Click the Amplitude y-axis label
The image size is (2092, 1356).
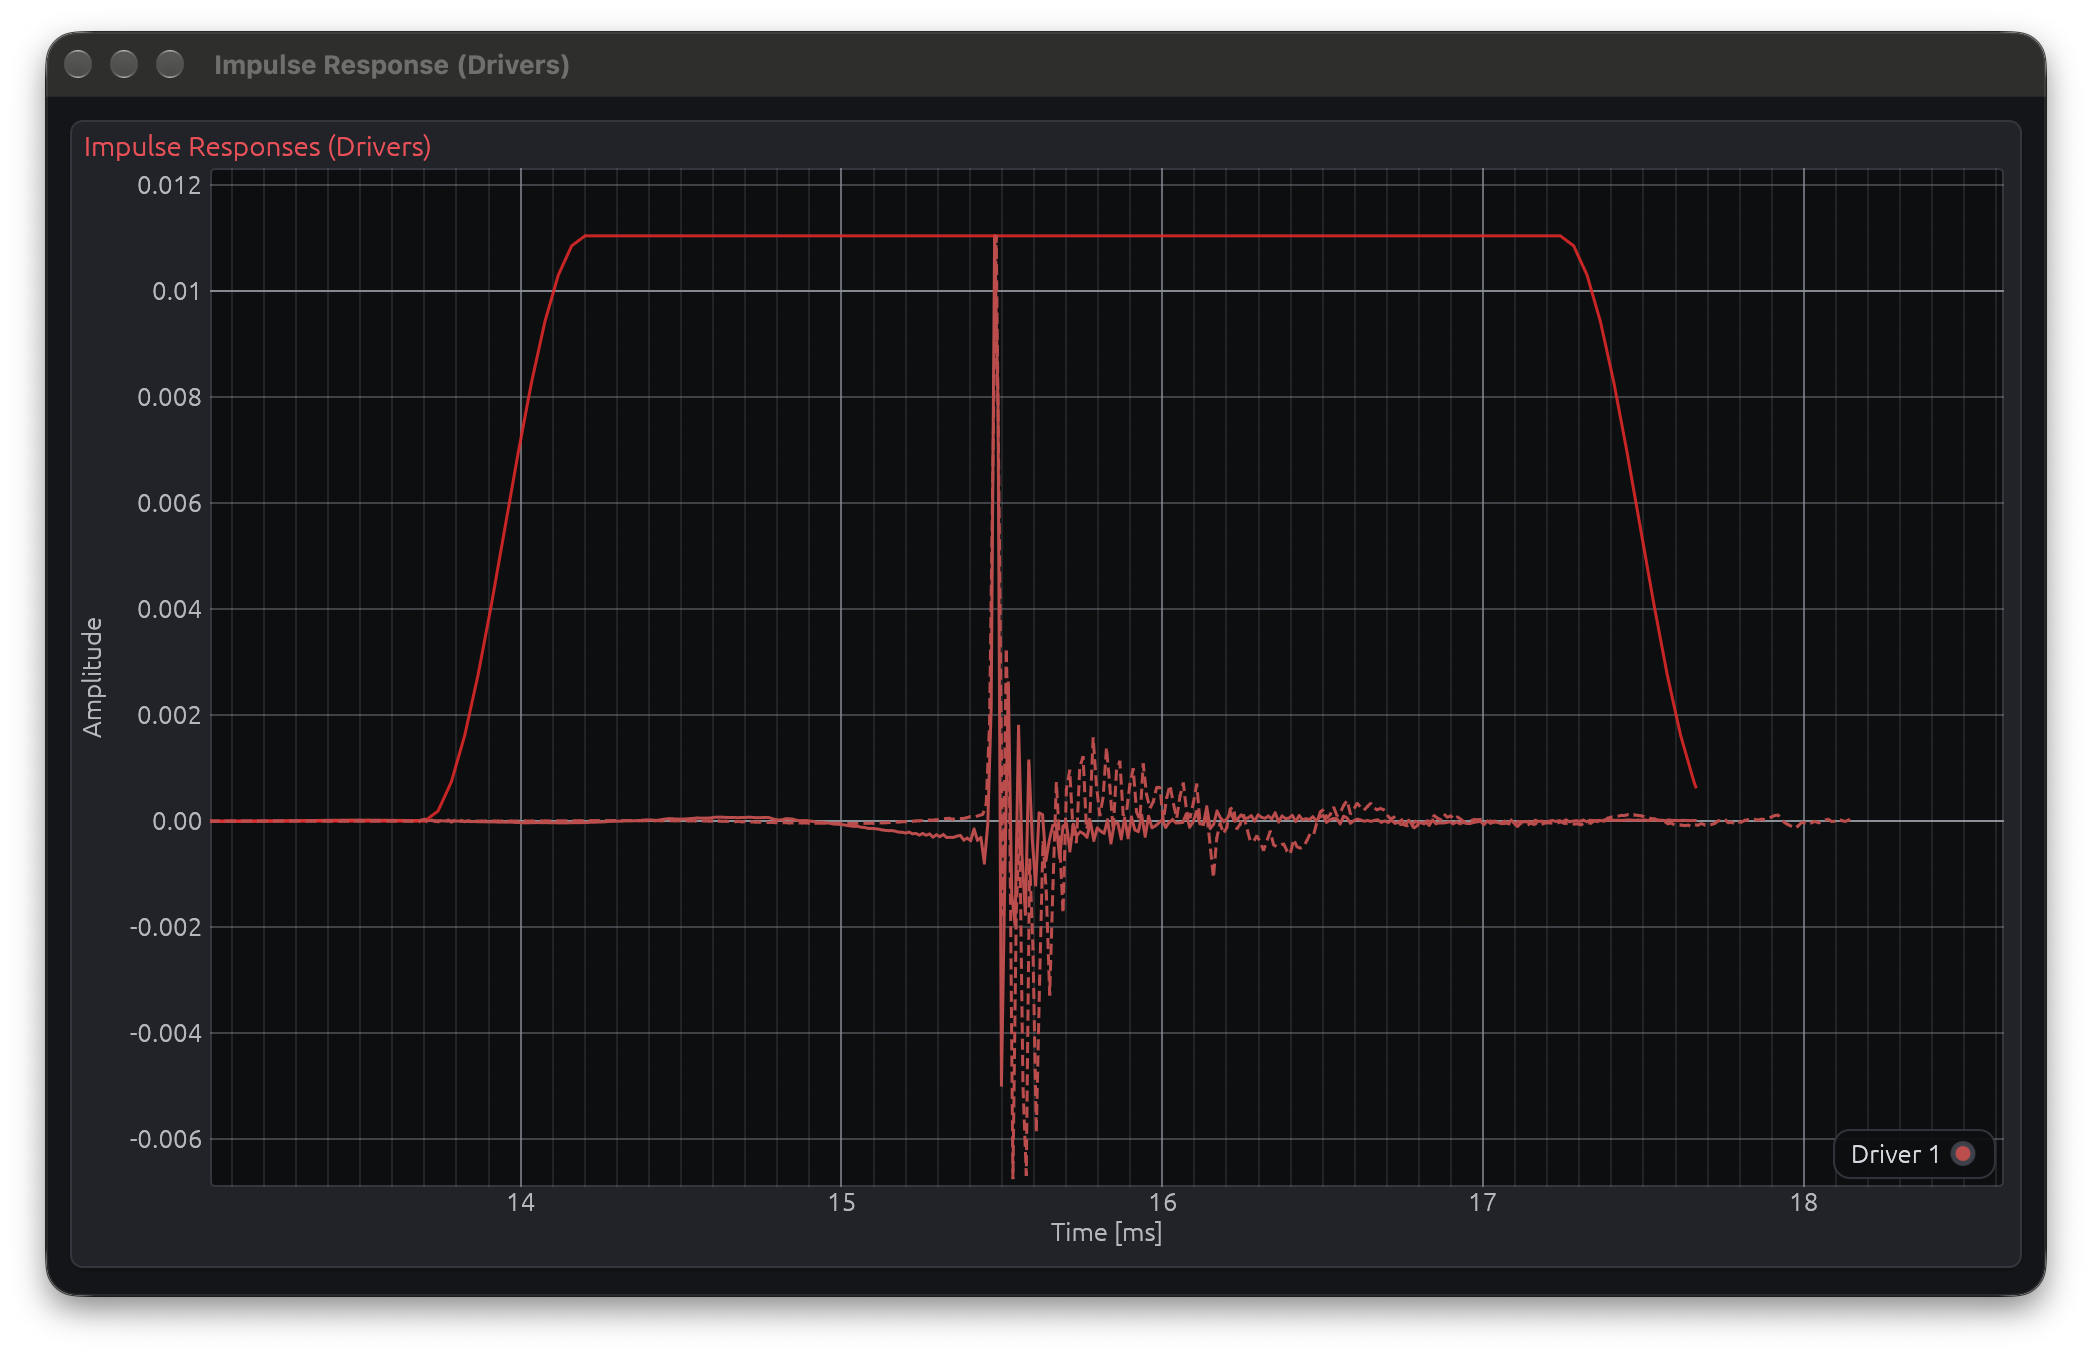(x=93, y=677)
